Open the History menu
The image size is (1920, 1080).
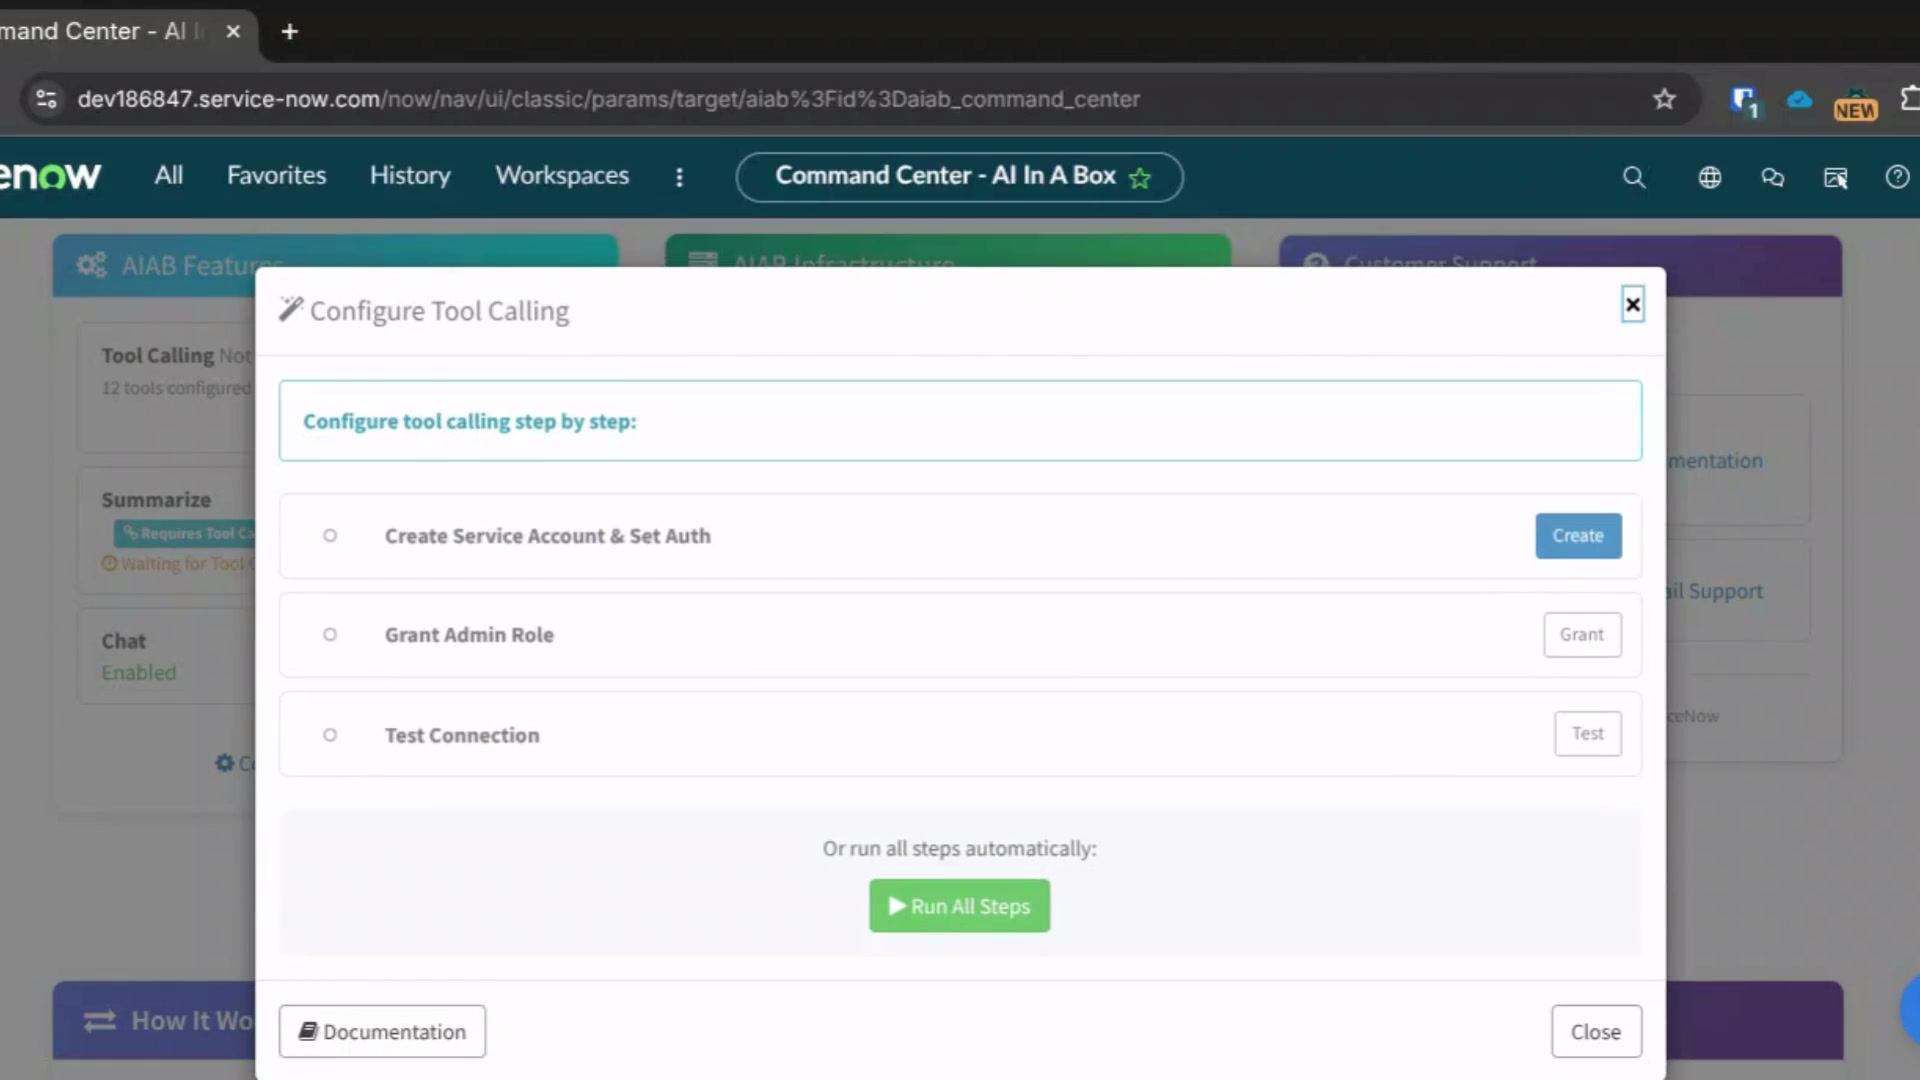coord(410,176)
